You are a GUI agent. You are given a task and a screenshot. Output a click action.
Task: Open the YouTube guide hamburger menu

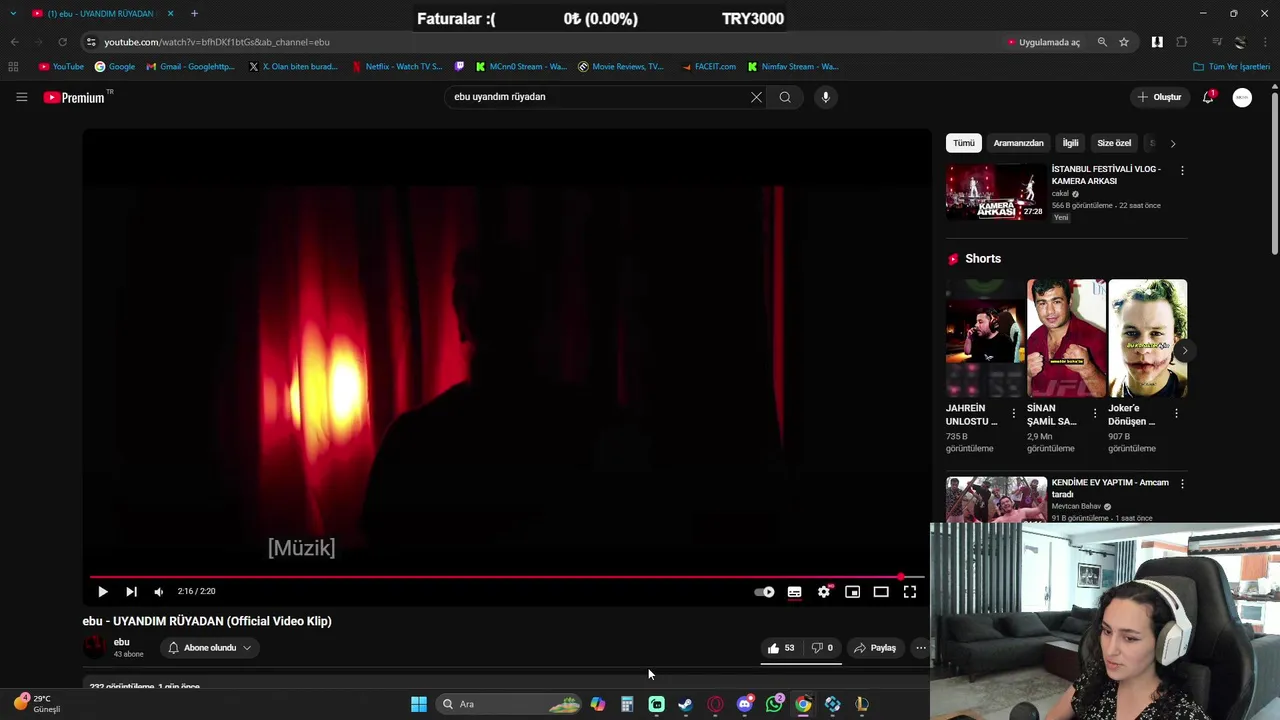pyautogui.click(x=21, y=97)
